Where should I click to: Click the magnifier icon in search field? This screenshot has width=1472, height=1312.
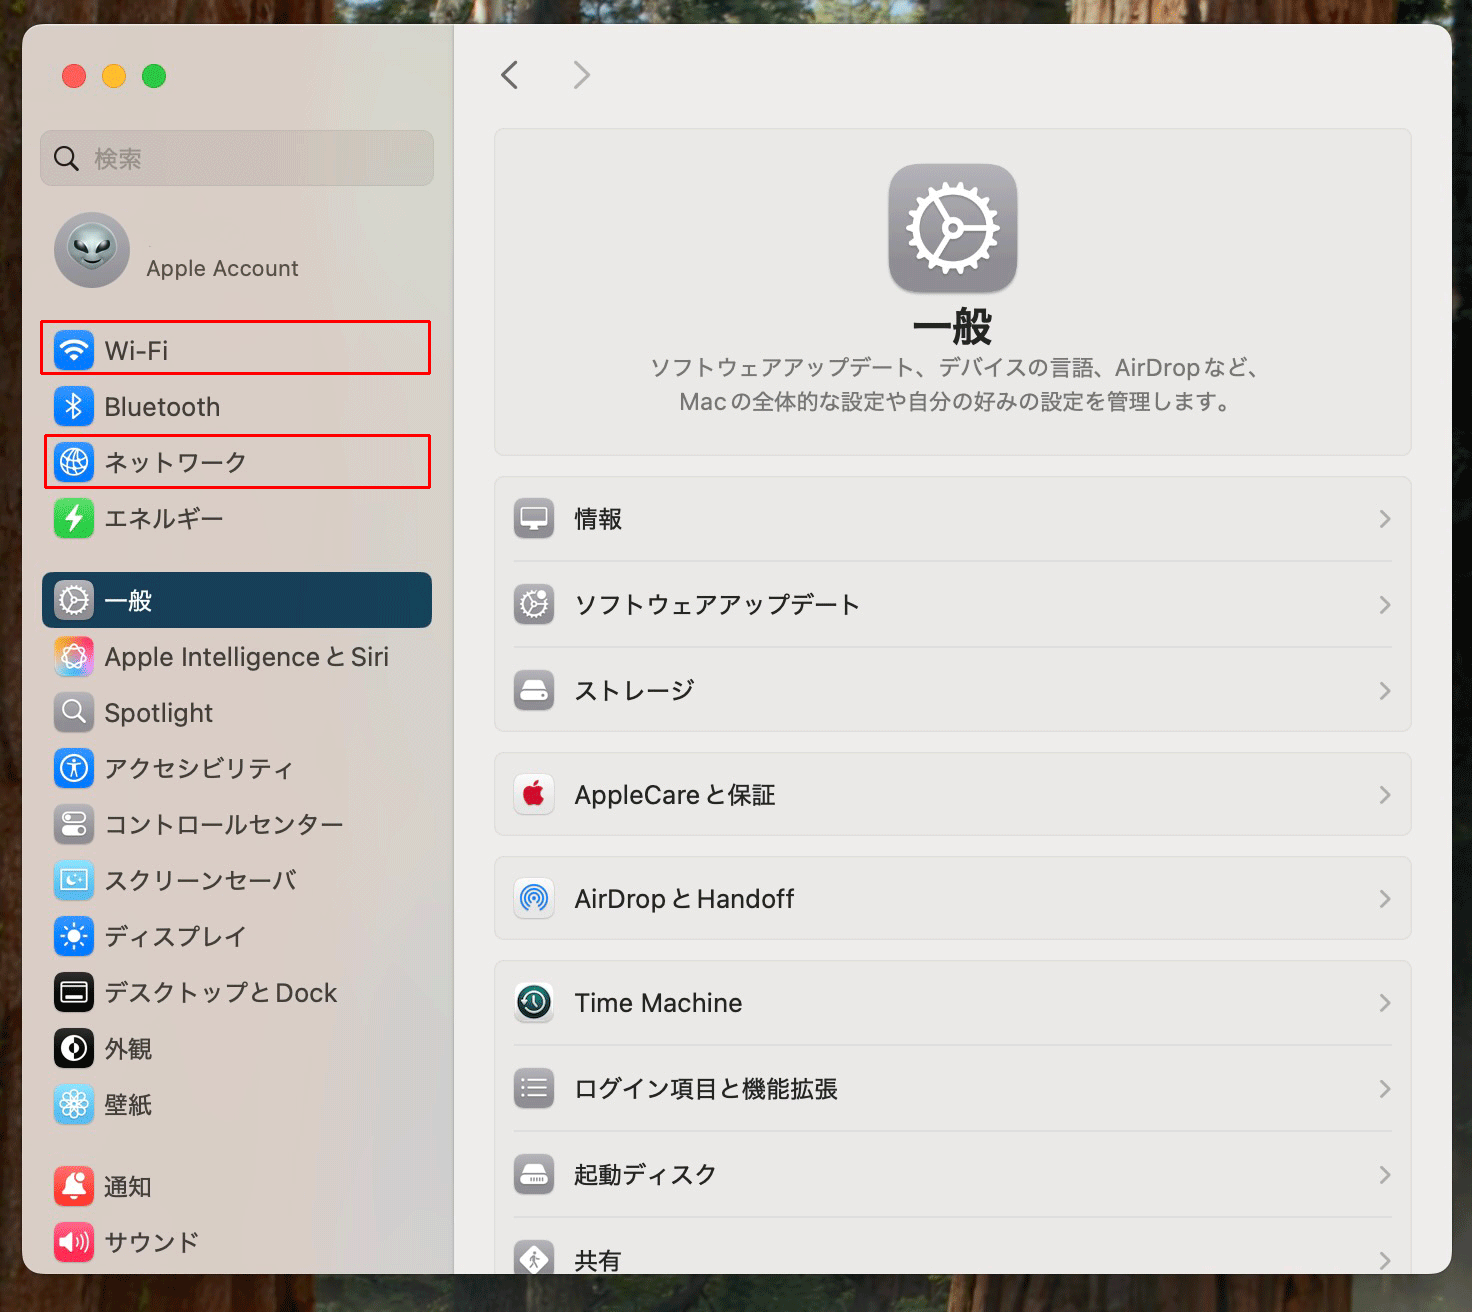[x=66, y=158]
